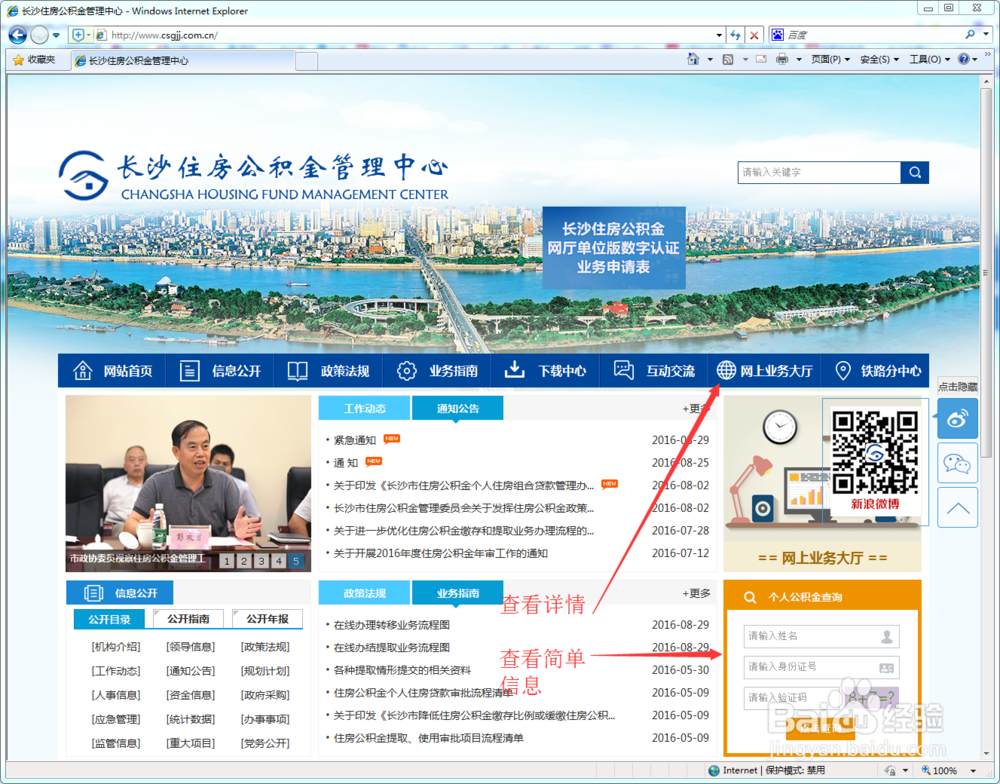This screenshot has width=1000, height=784.
Task: Click the [机构介绍] link
Action: (x=115, y=647)
